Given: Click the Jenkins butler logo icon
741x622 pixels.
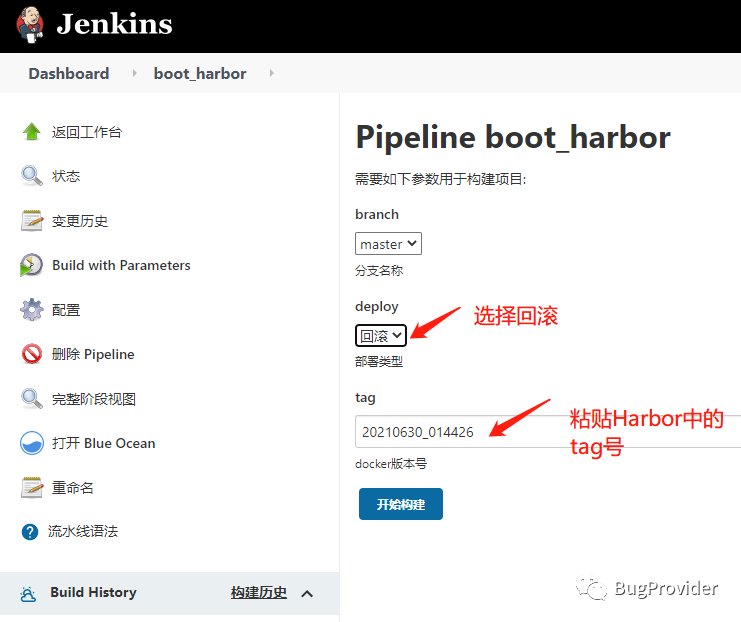Looking at the screenshot, I should (28, 24).
